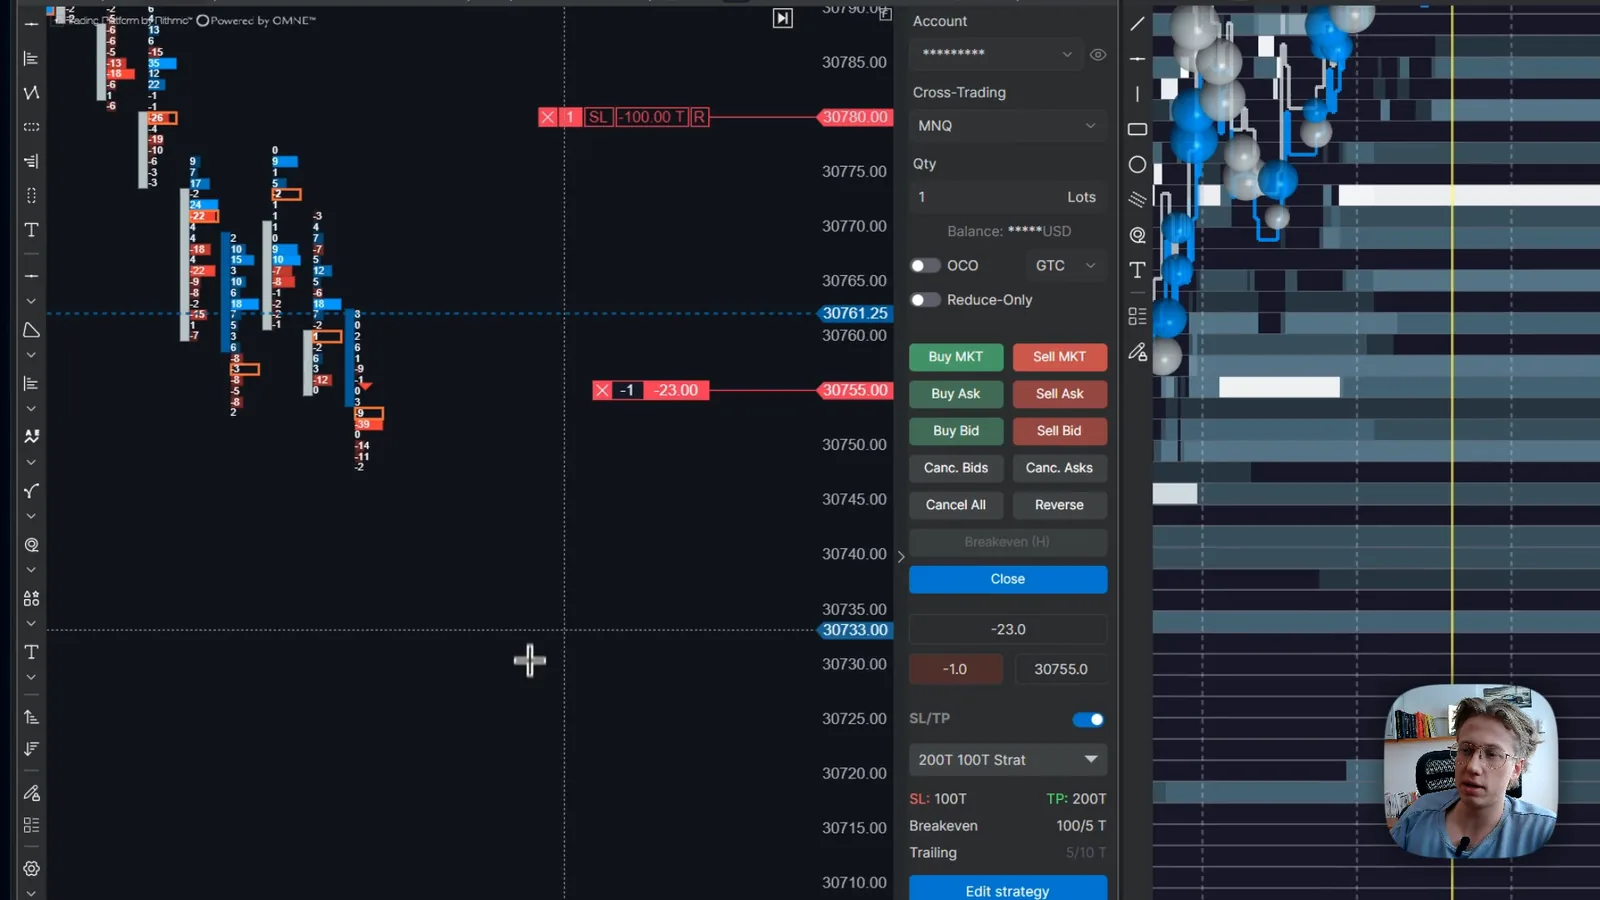Toggle the lock drawings pencil in heatmap toolbar
The width and height of the screenshot is (1600, 900).
[1137, 352]
